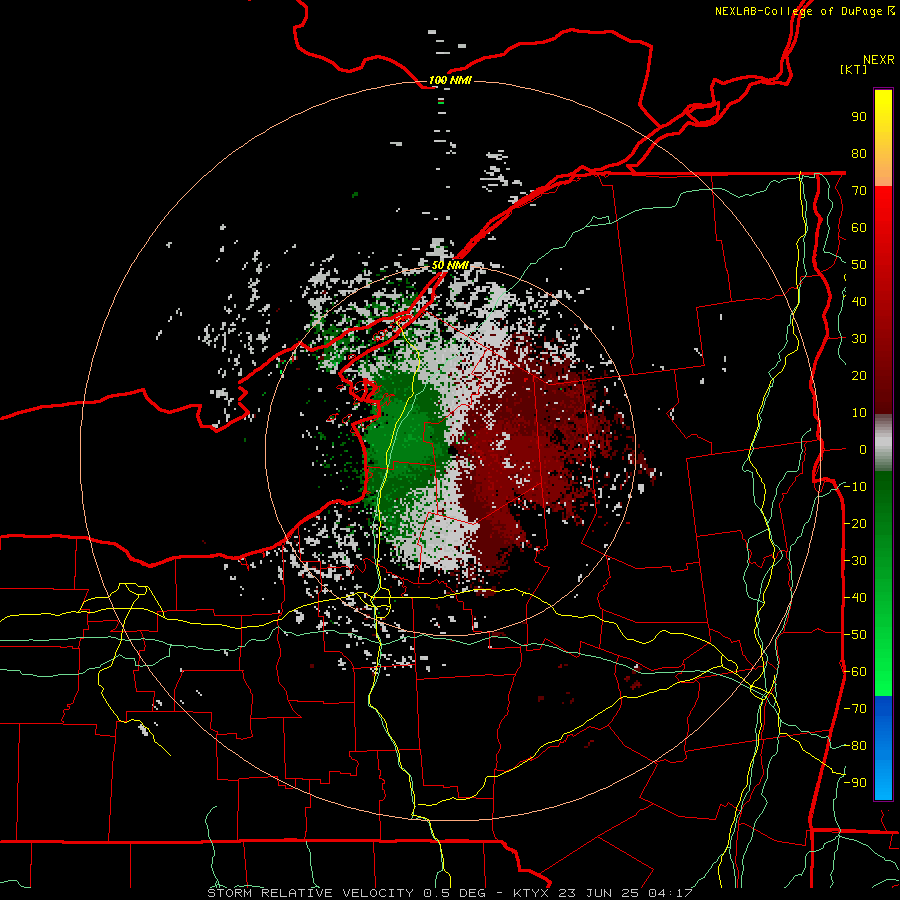Click the 'KTYX' station identifier in caption
900x900 pixels.
click(532, 893)
